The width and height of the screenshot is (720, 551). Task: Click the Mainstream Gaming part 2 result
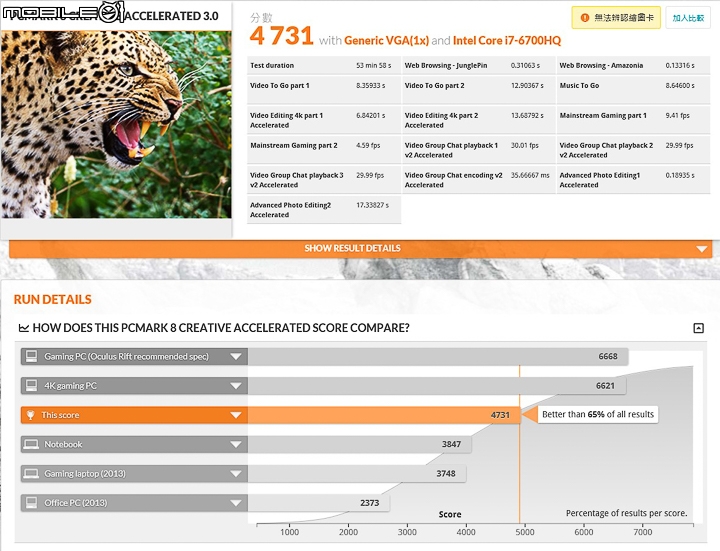(324, 150)
